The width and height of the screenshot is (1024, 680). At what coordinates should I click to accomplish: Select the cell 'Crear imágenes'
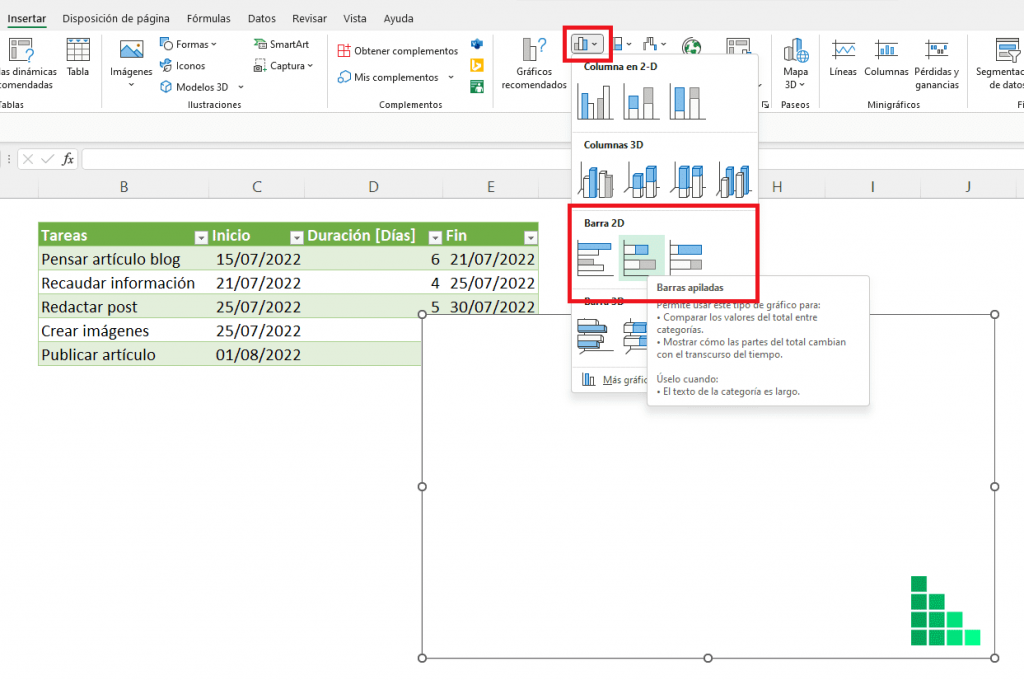(x=123, y=331)
